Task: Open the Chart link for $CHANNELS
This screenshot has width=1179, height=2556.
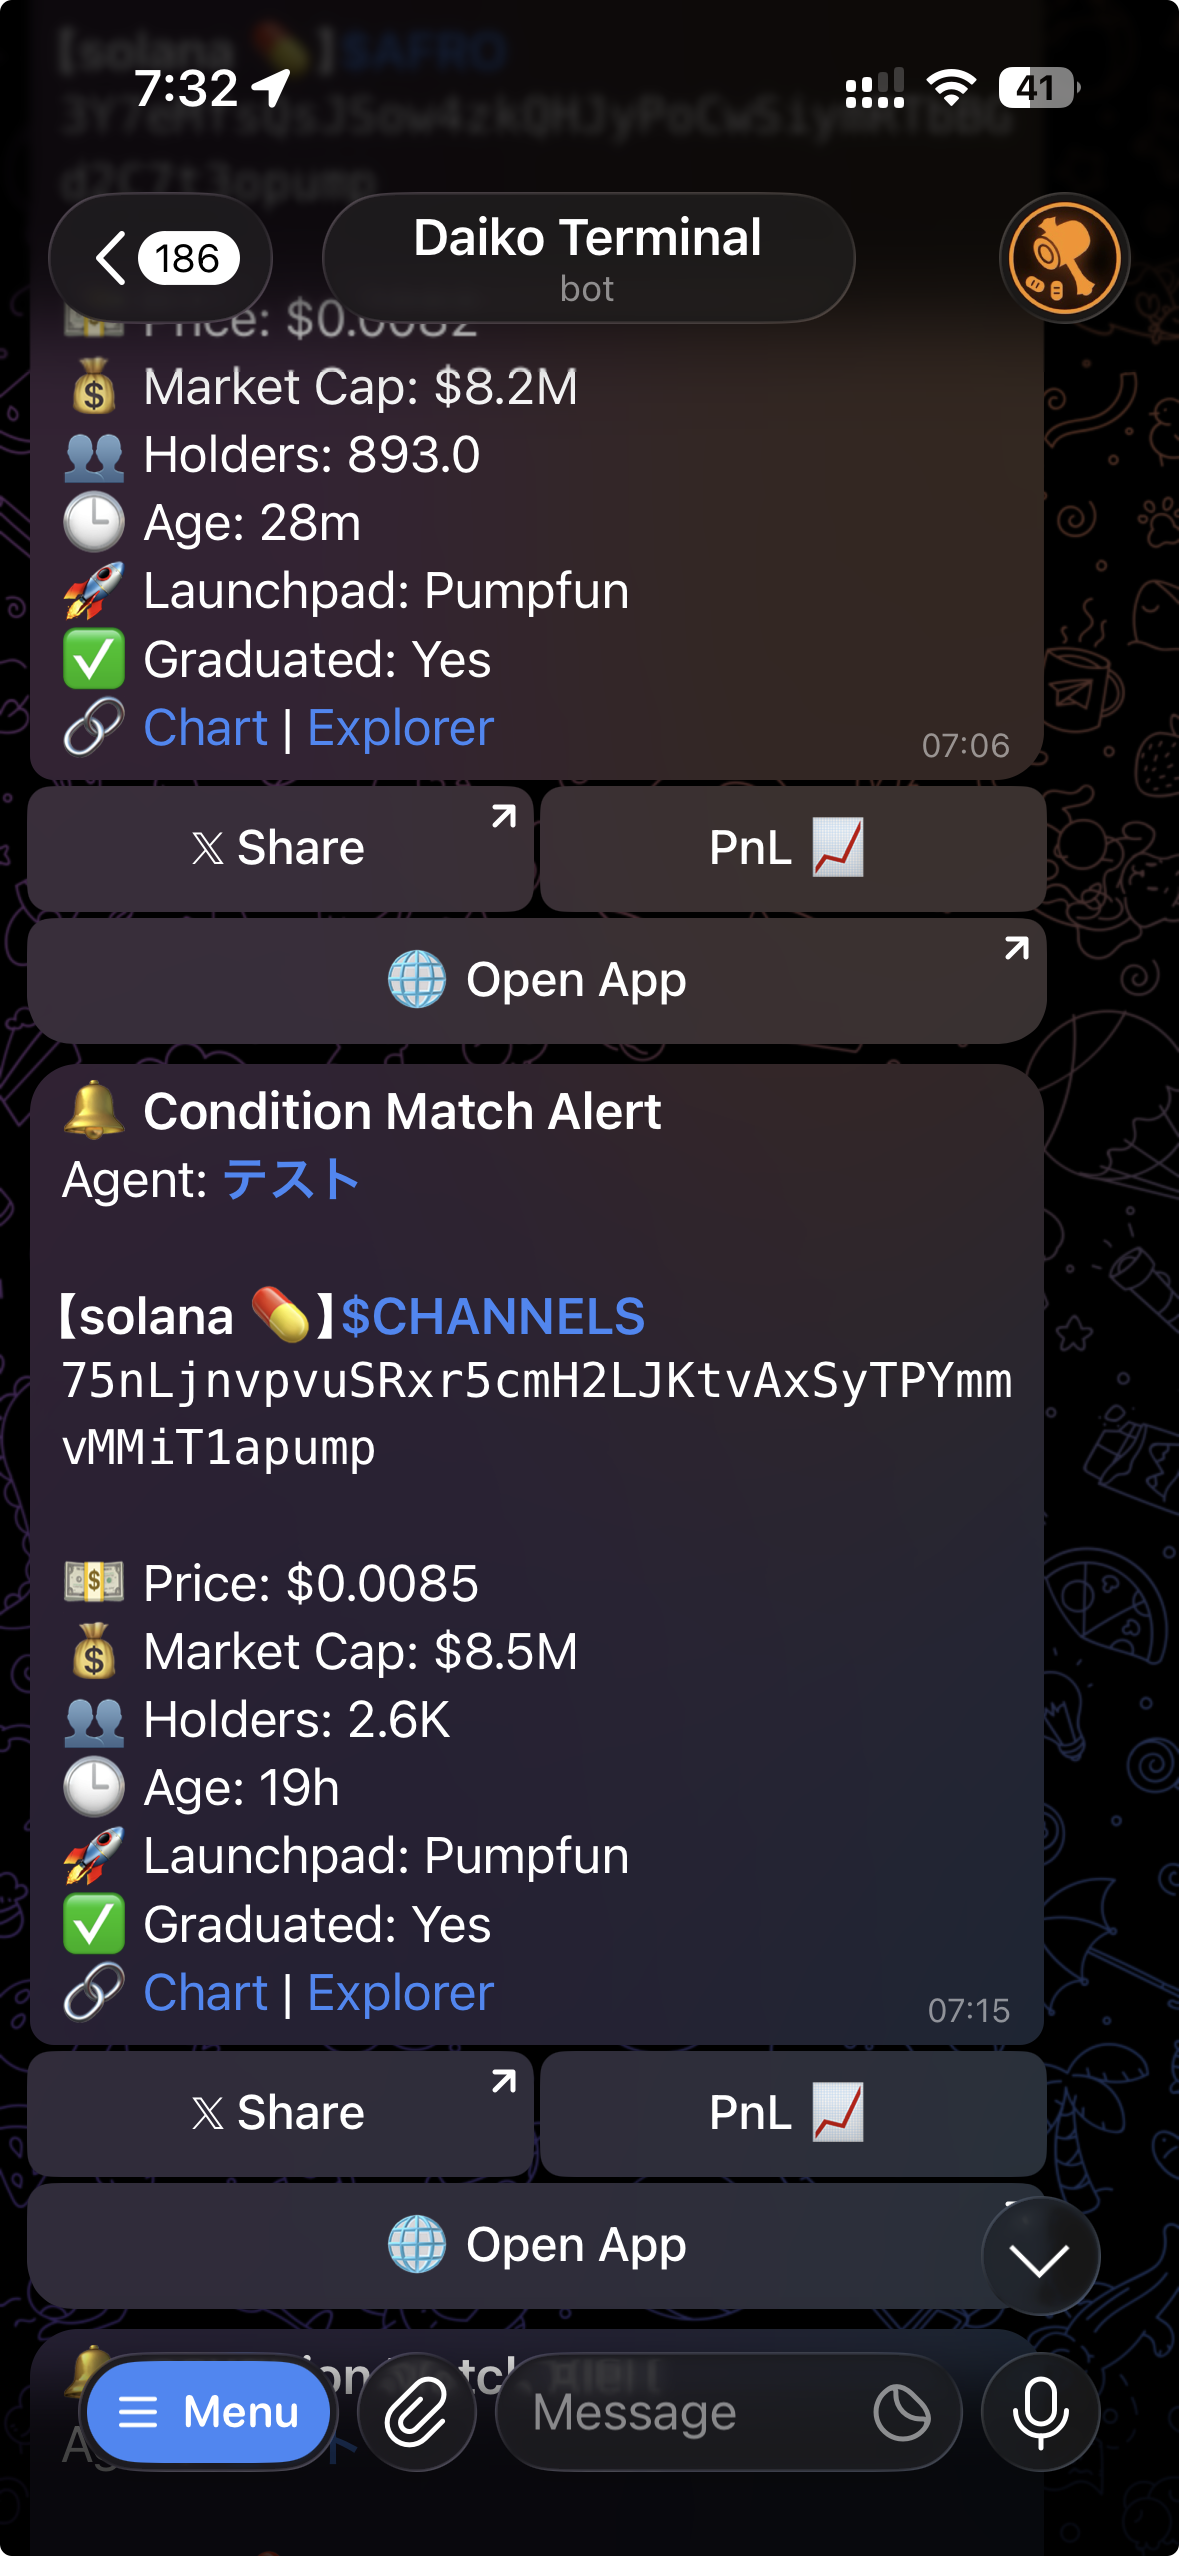Action: point(204,1990)
